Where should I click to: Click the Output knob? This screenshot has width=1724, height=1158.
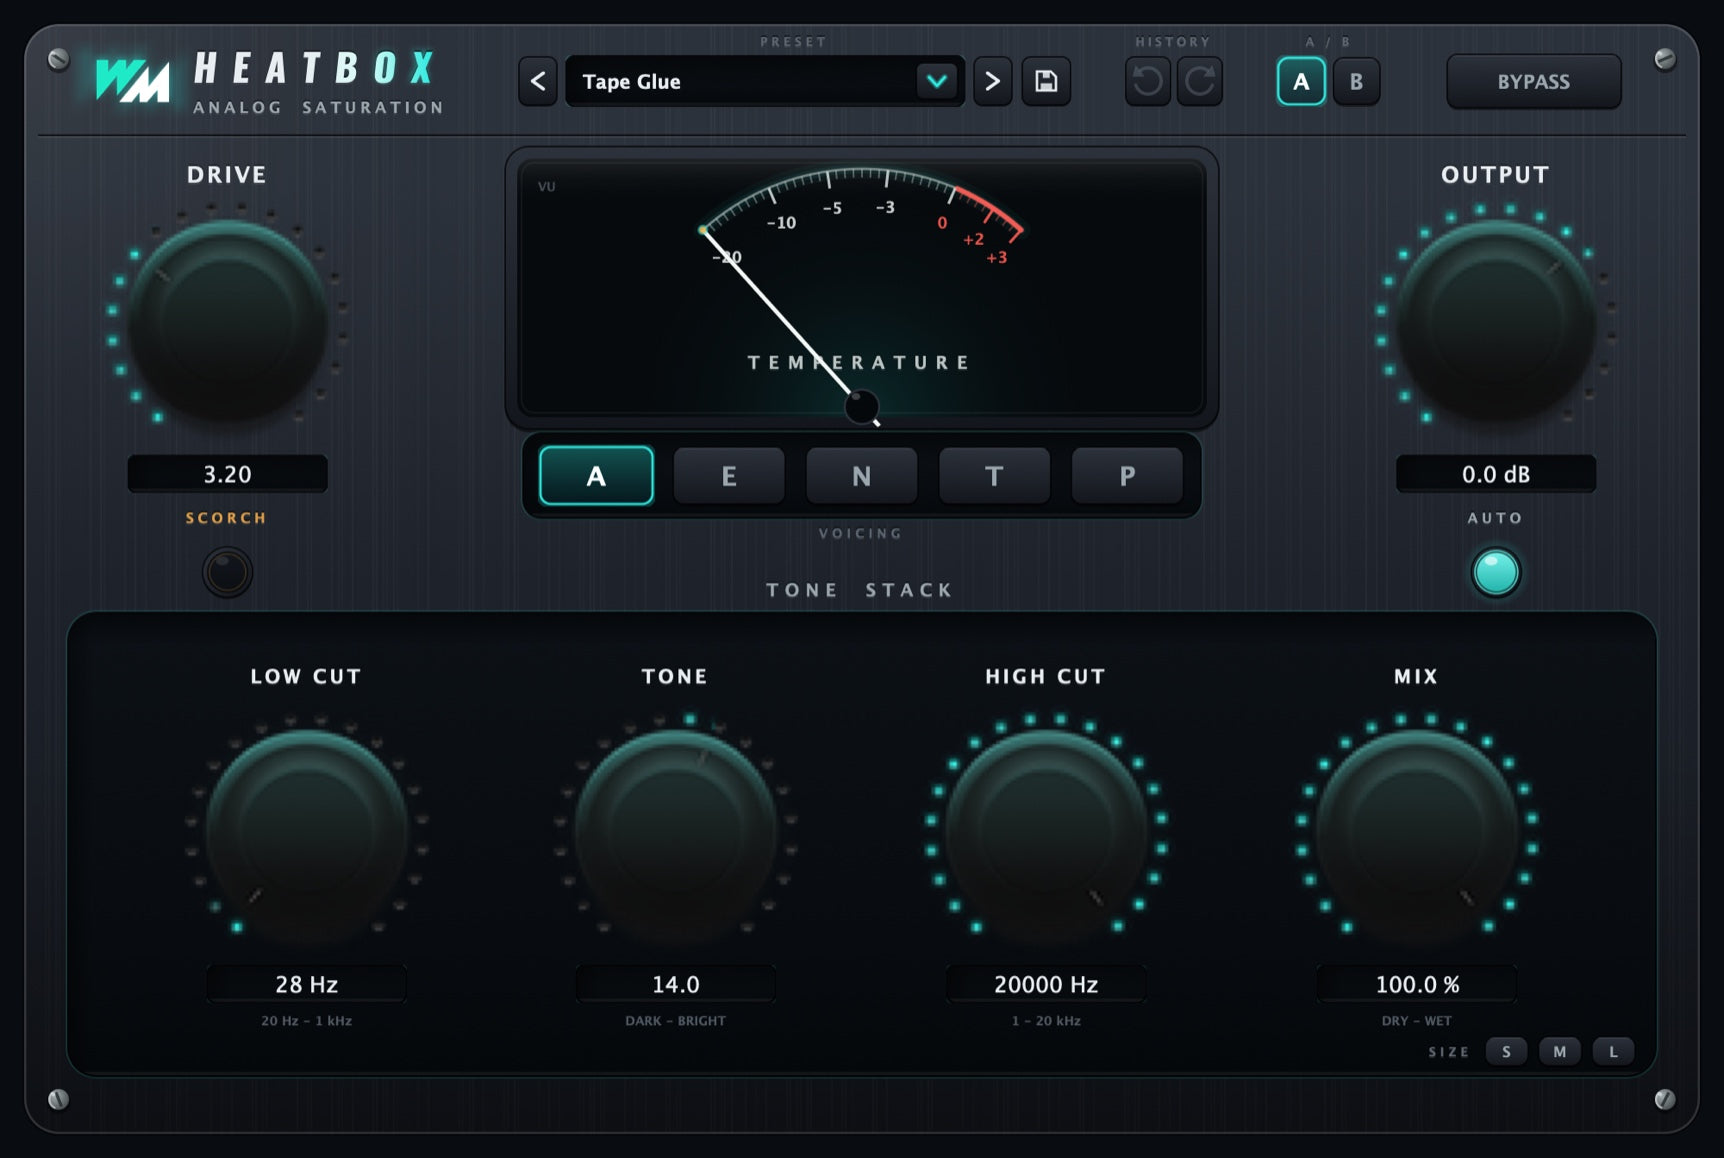(1496, 320)
